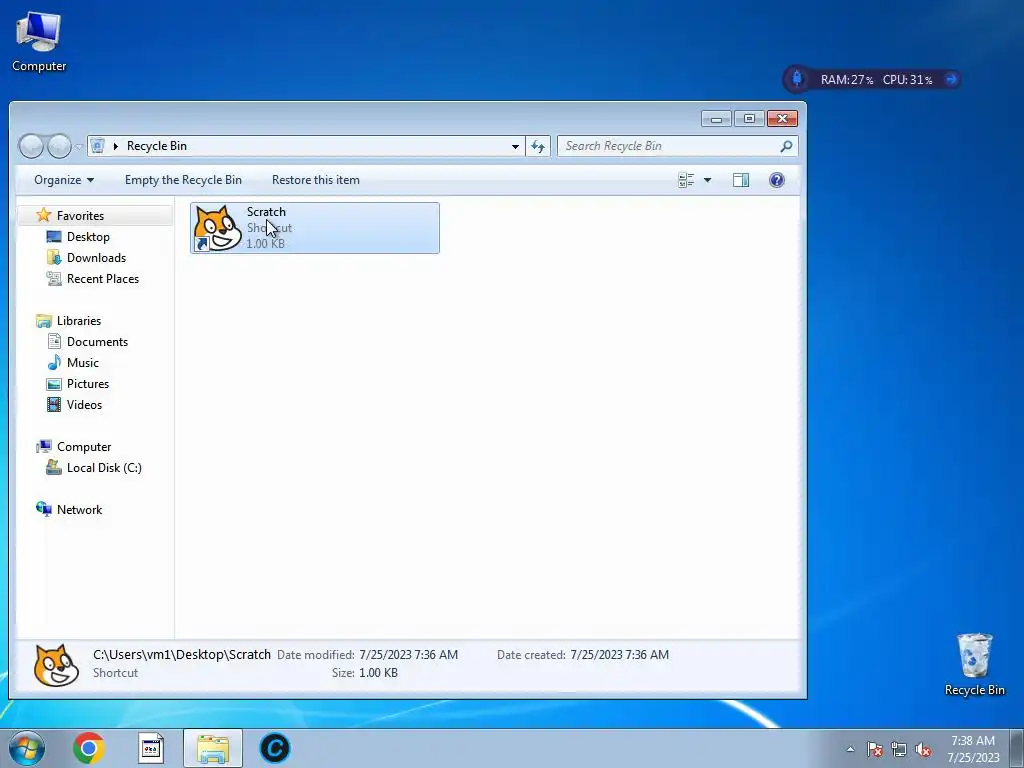
Task: Click the Size 1.00 KB value in details pane
Action: pyautogui.click(x=378, y=673)
